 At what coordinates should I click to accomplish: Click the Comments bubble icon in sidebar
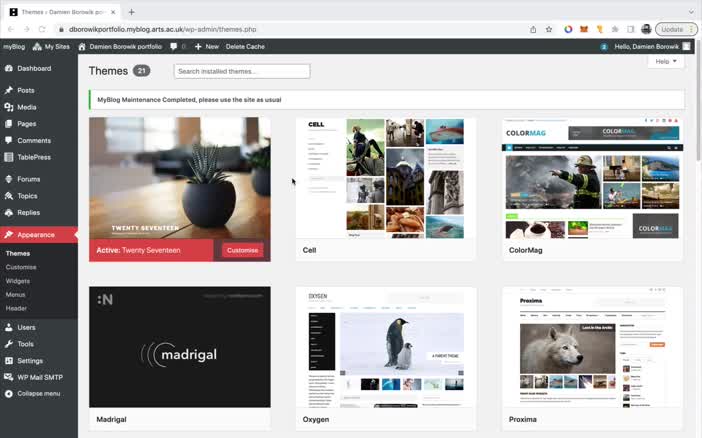coord(9,140)
